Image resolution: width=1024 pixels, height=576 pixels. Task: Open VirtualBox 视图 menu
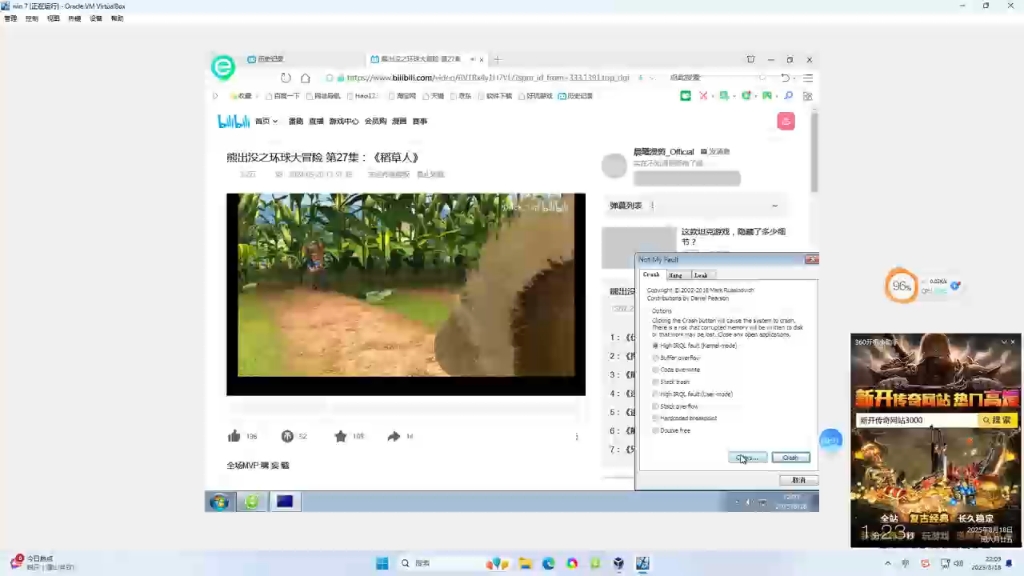pyautogui.click(x=53, y=19)
